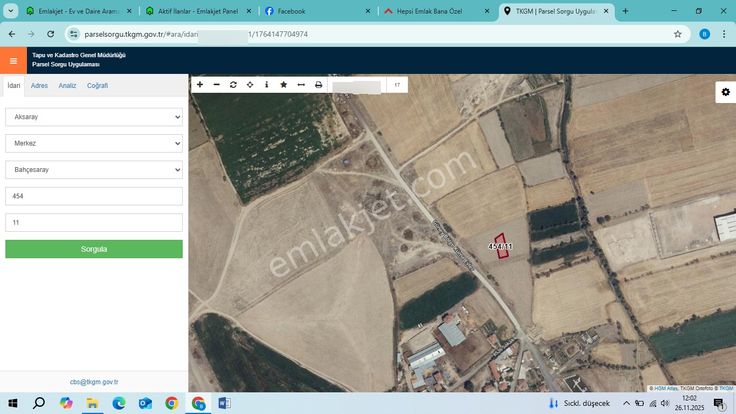Bookmark this page with star icon
The image size is (736, 414).
click(x=677, y=34)
